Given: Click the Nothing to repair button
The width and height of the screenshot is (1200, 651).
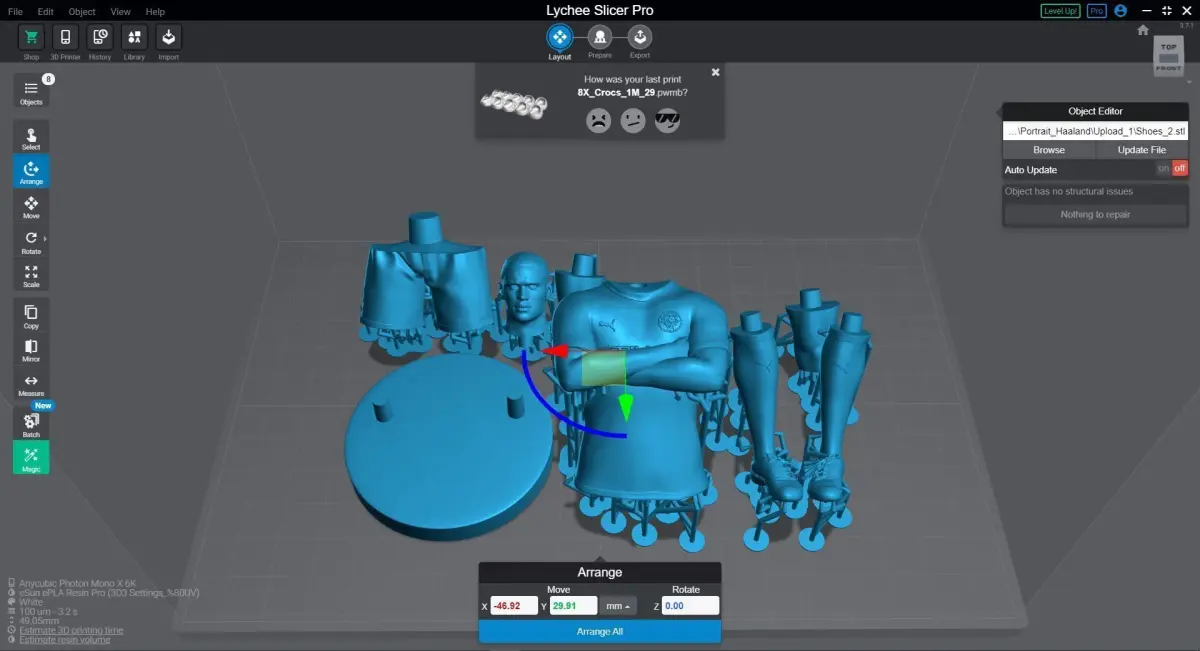Looking at the screenshot, I should pyautogui.click(x=1096, y=215).
